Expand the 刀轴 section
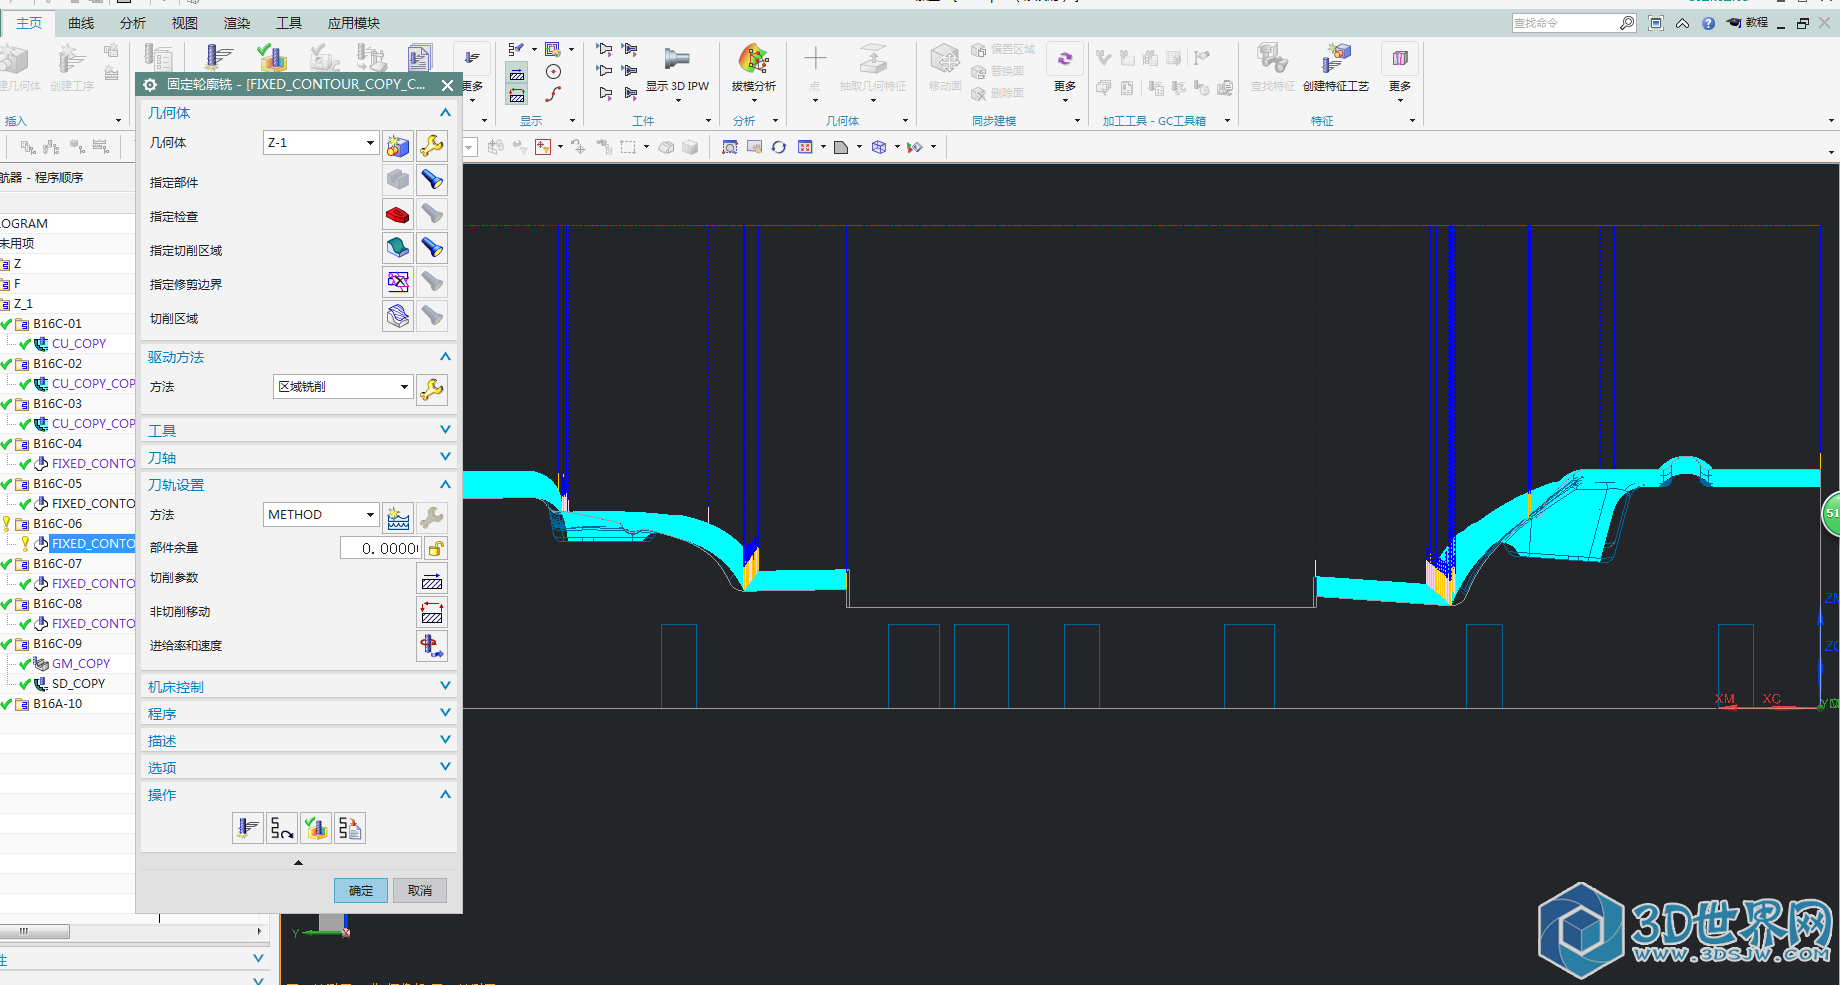Screen dimensions: 1840x985 (x=445, y=457)
